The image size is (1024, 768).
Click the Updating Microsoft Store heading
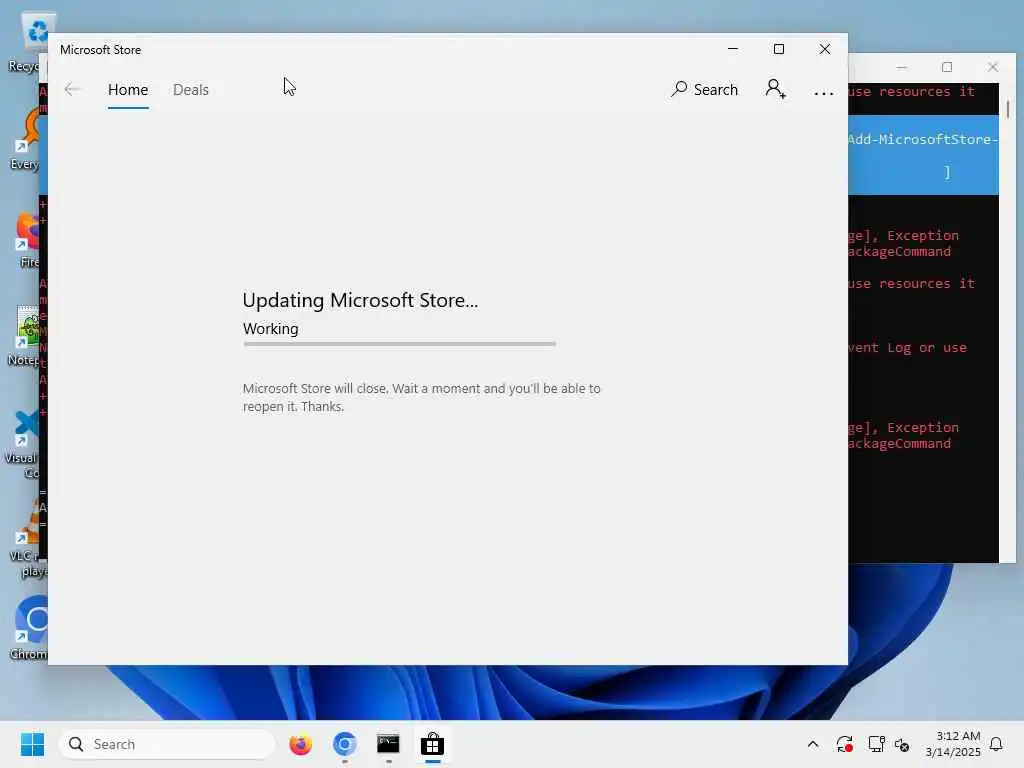(360, 300)
